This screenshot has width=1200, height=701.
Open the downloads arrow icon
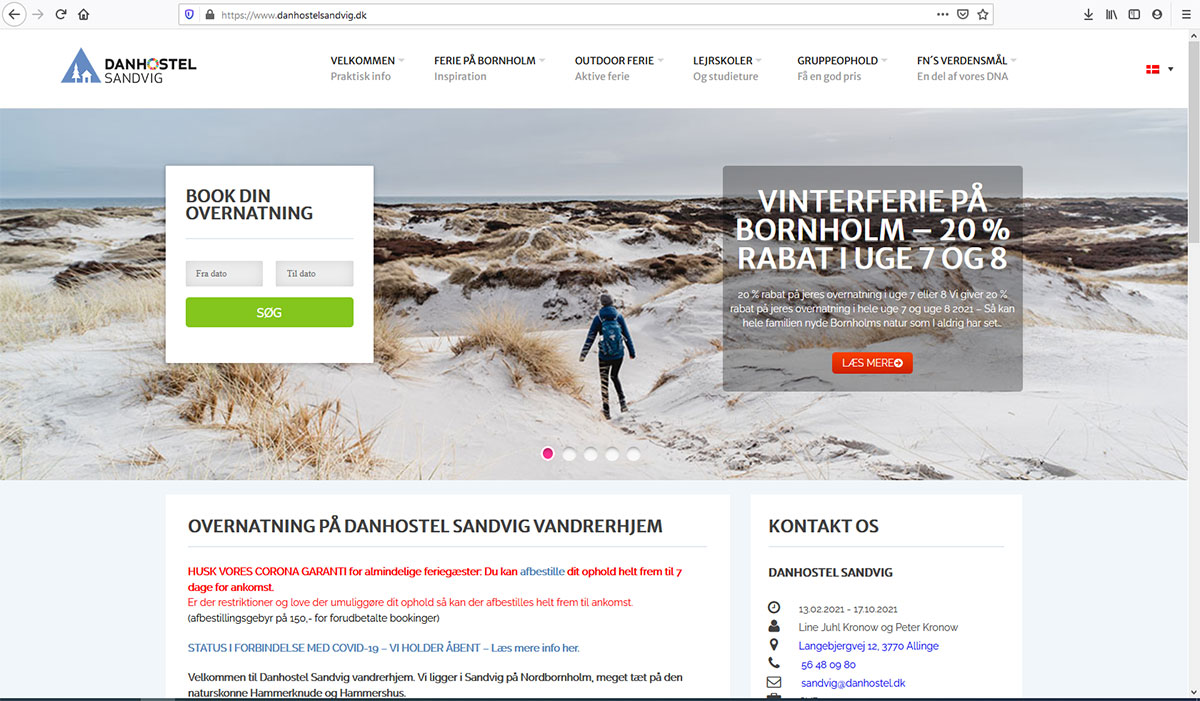point(1088,14)
